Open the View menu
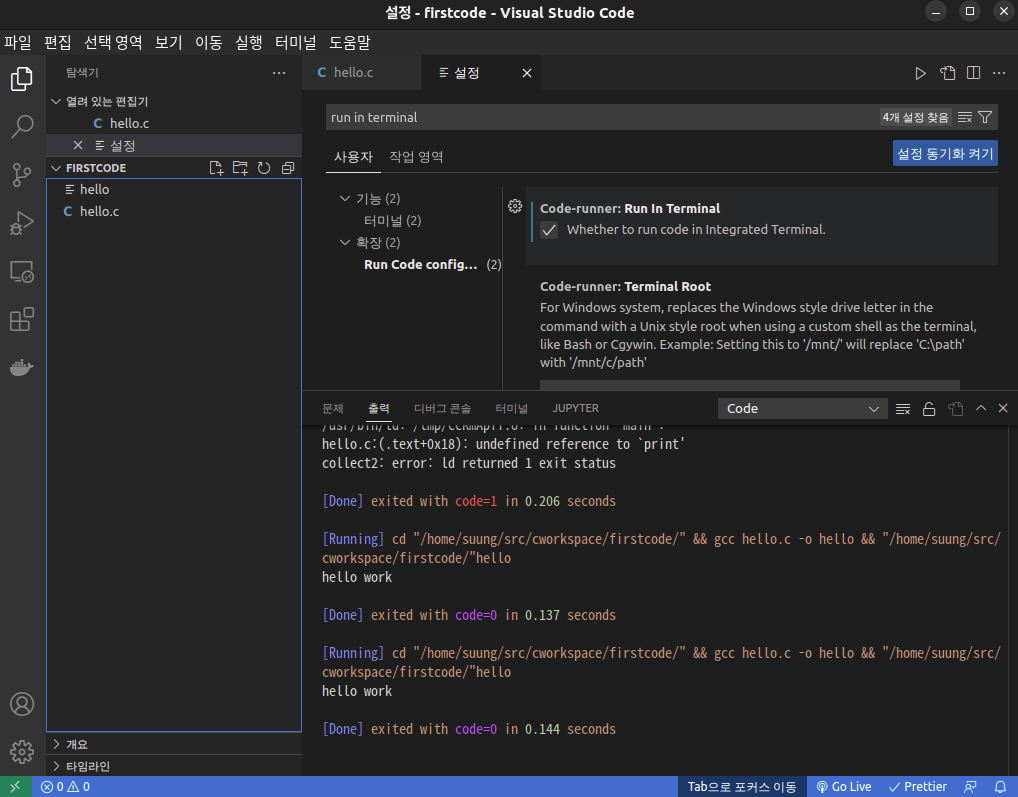 pyautogui.click(x=168, y=43)
